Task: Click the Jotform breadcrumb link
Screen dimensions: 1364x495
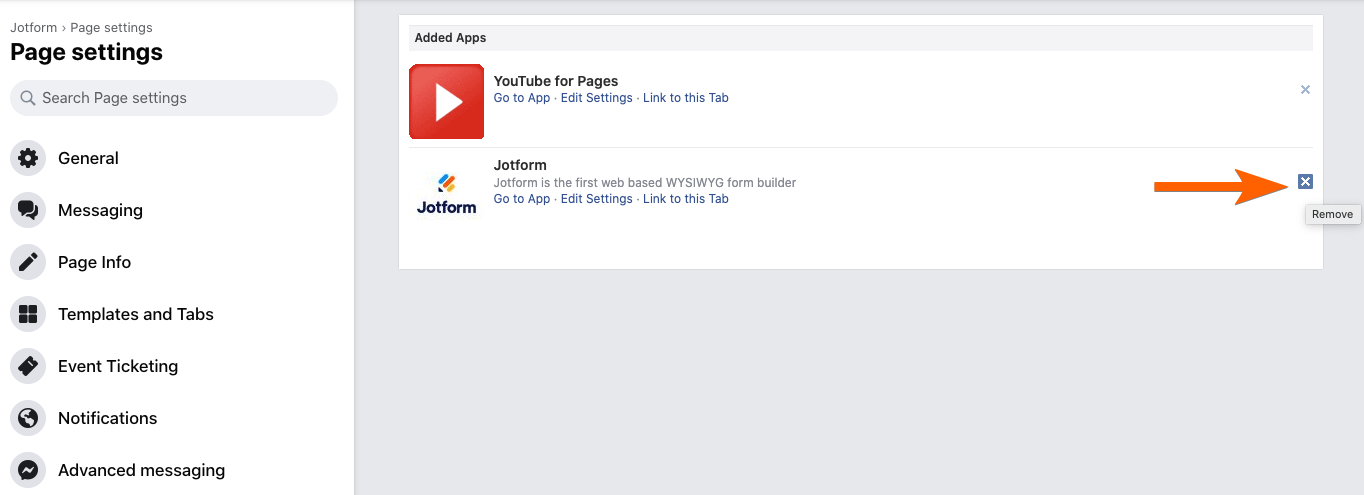Action: point(33,28)
